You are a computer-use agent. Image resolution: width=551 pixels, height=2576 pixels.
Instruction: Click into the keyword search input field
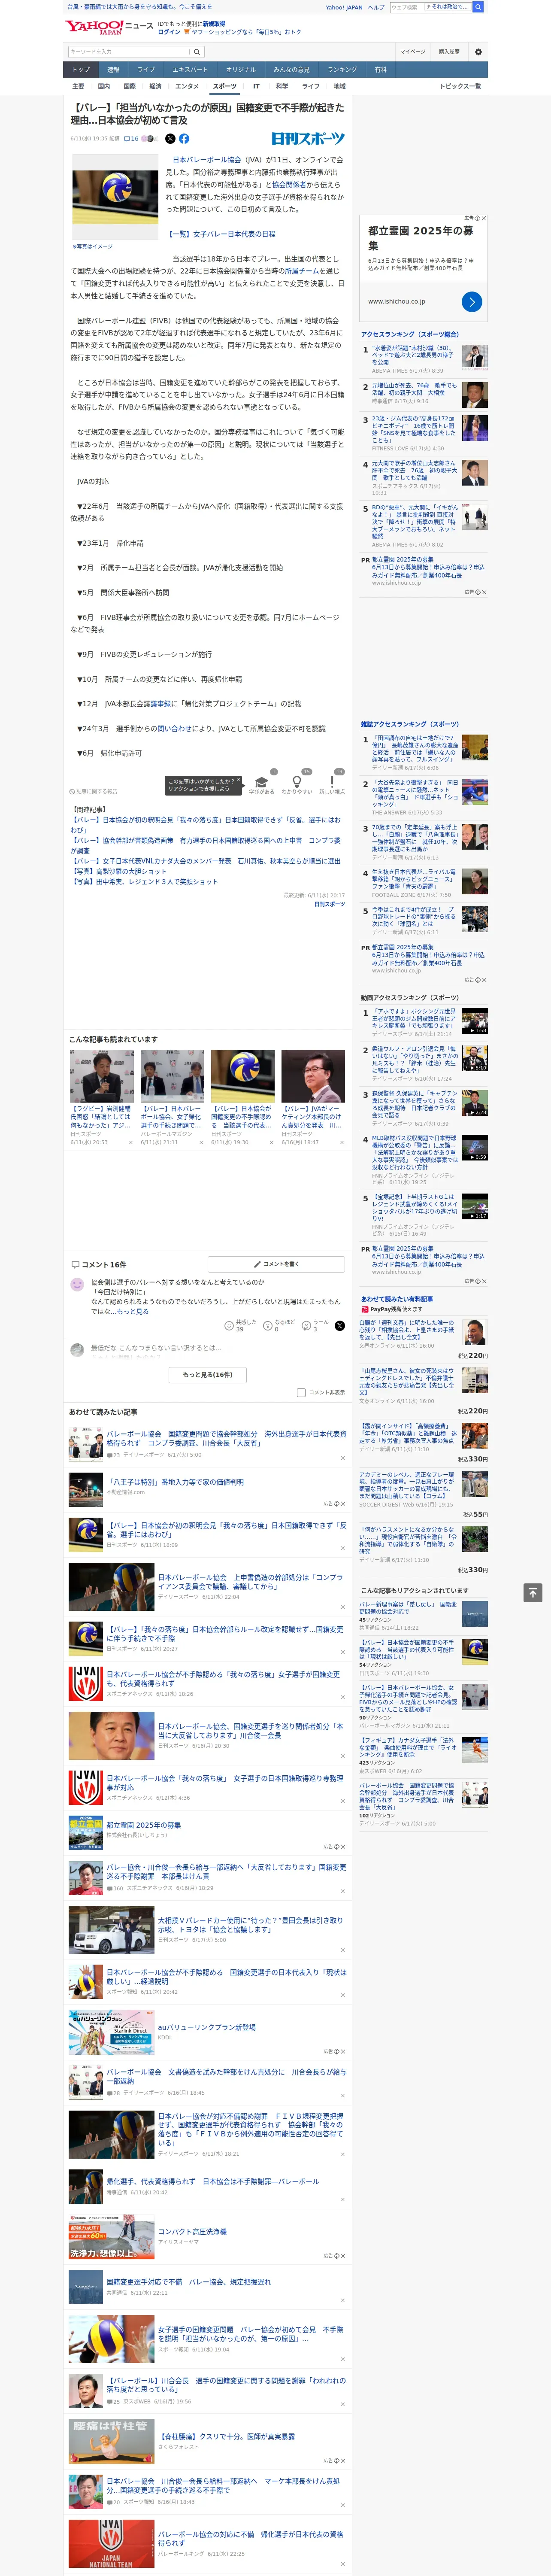click(x=129, y=52)
